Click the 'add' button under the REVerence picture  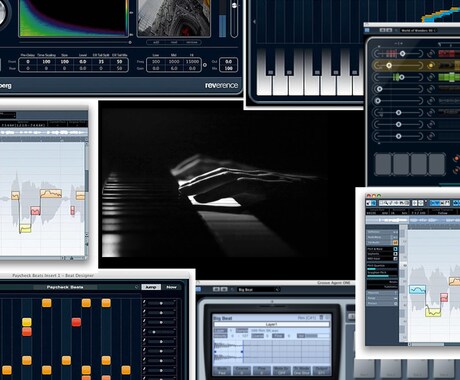156,42
